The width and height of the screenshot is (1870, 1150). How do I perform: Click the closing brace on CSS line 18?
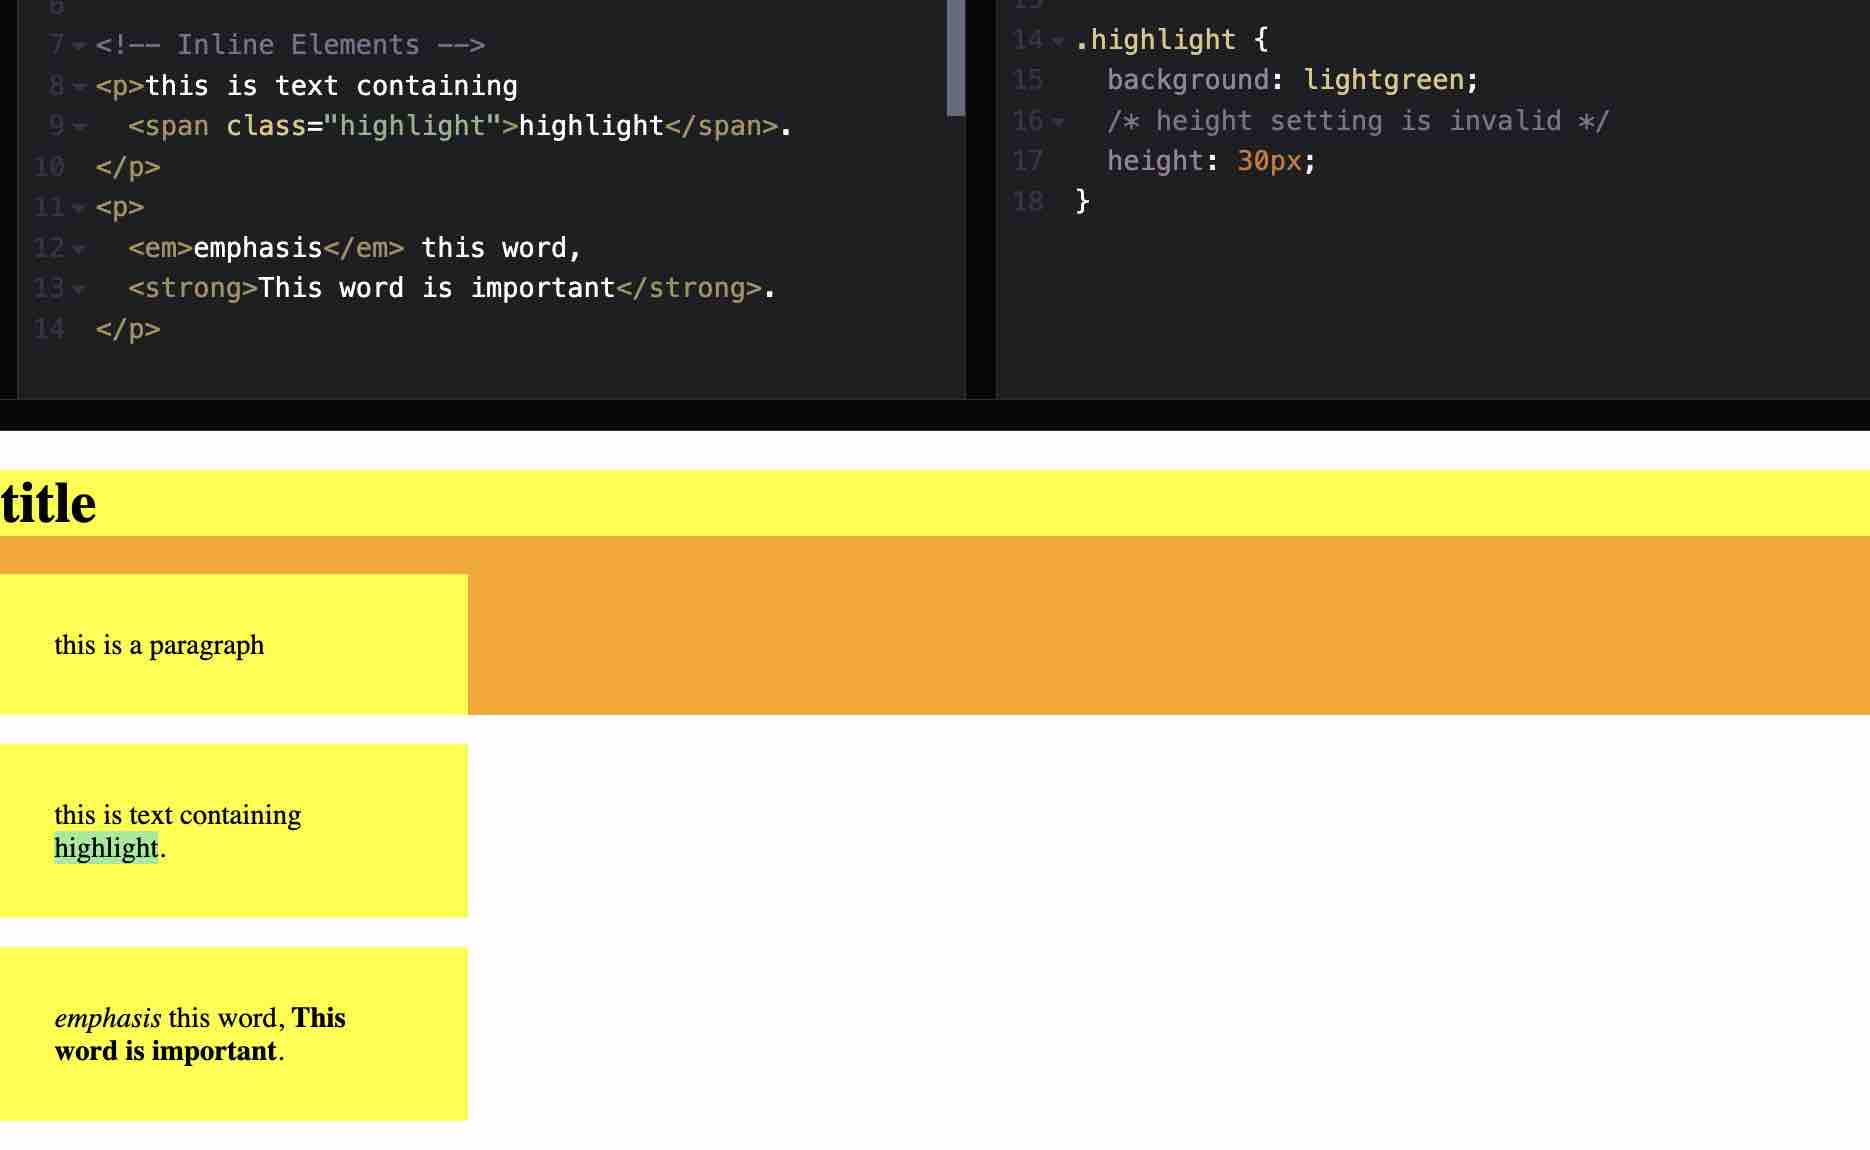(1083, 201)
